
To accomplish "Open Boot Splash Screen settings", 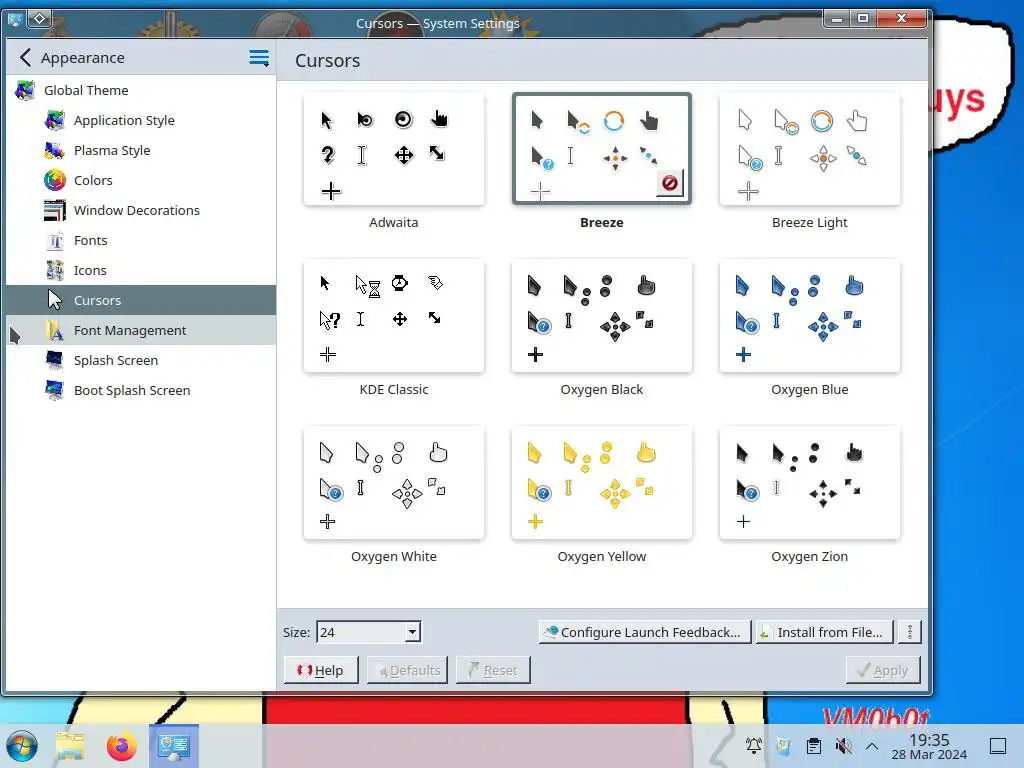I will [141, 391].
